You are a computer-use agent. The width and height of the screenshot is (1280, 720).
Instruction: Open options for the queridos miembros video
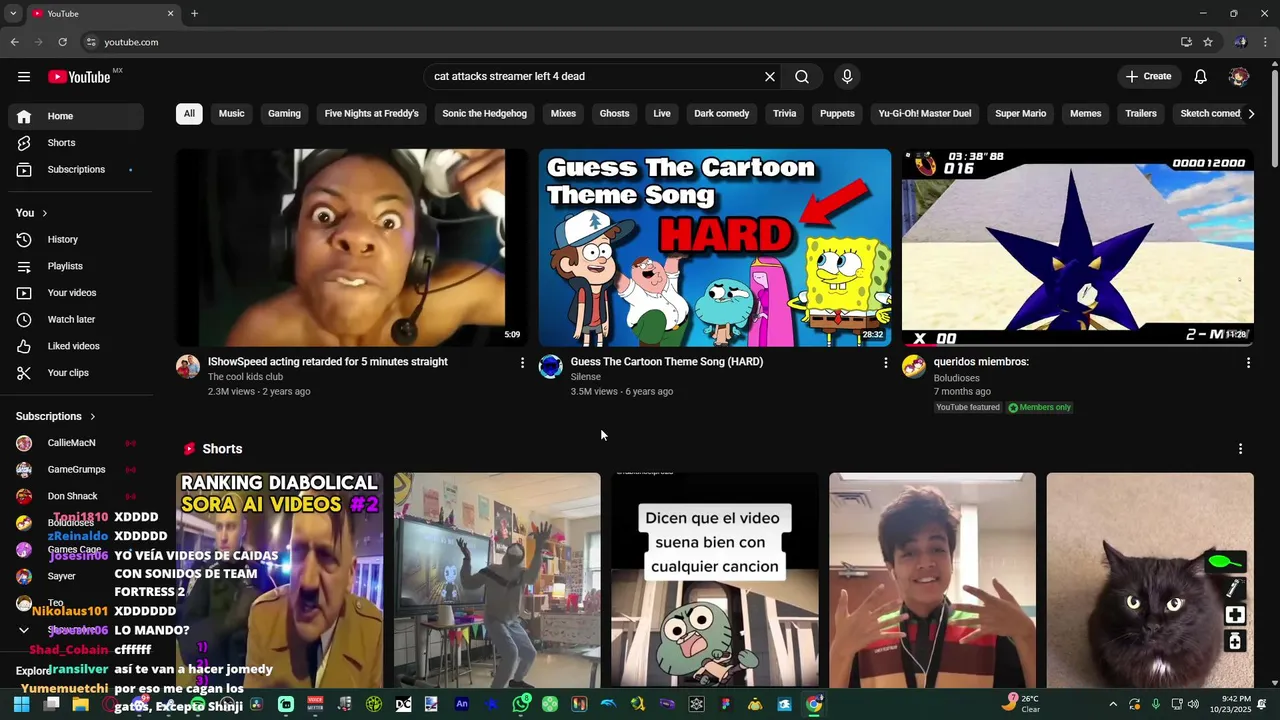point(1248,363)
